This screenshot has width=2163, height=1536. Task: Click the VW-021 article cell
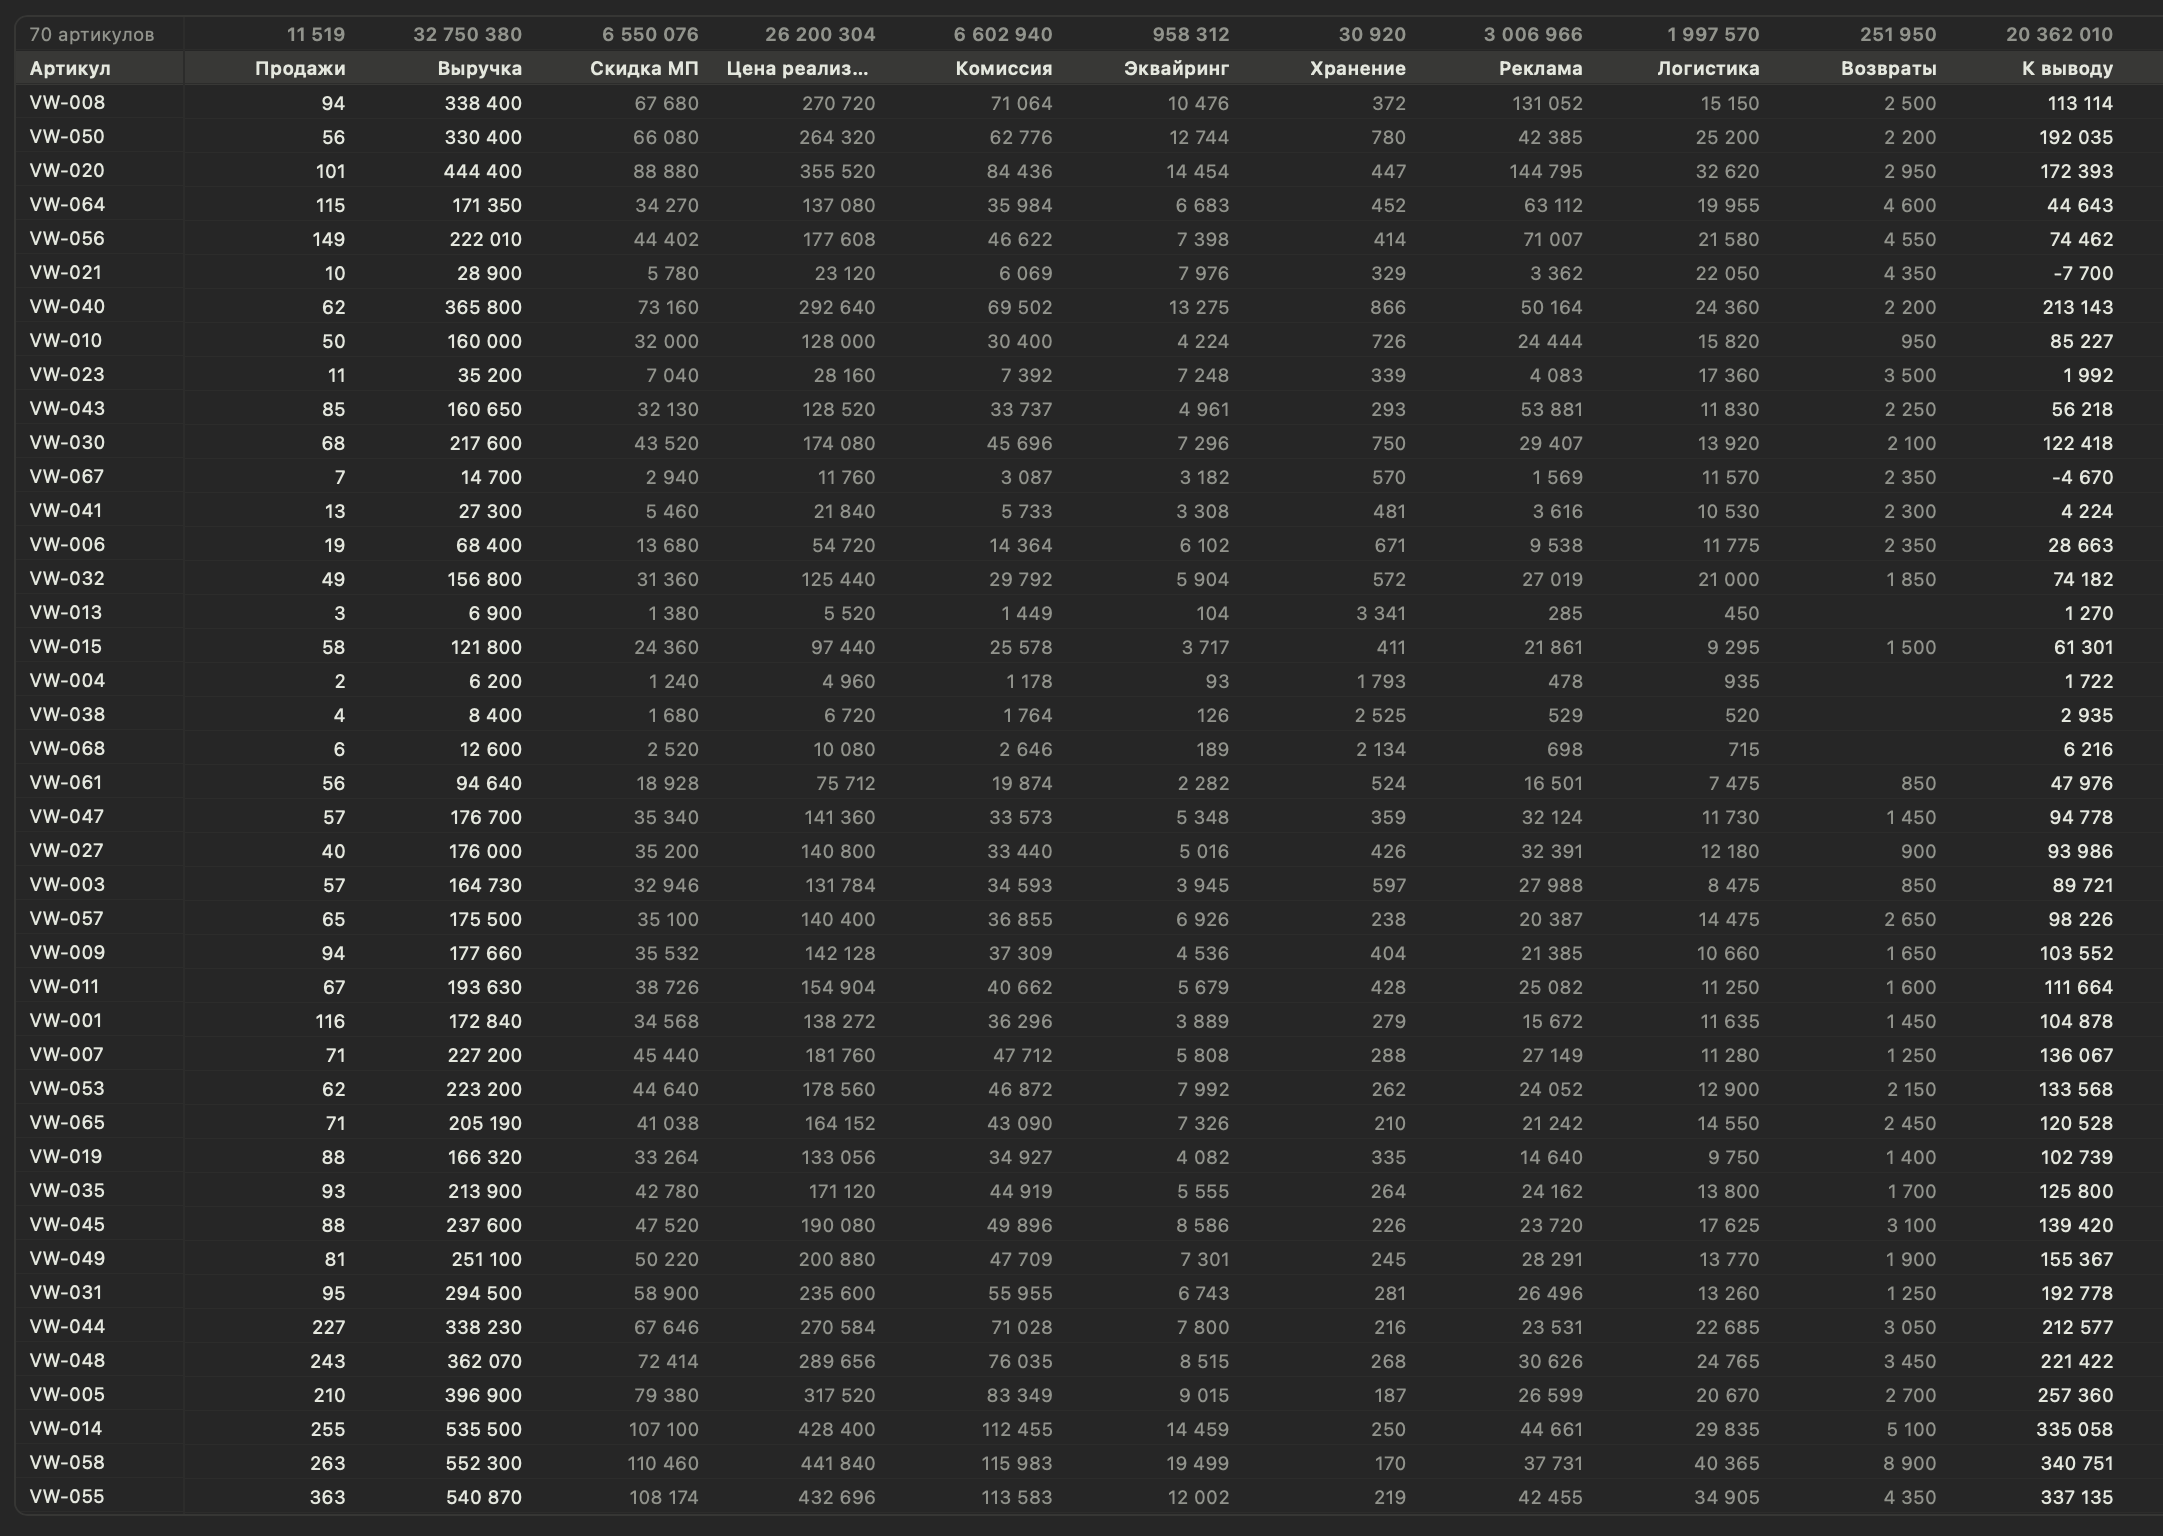[66, 273]
